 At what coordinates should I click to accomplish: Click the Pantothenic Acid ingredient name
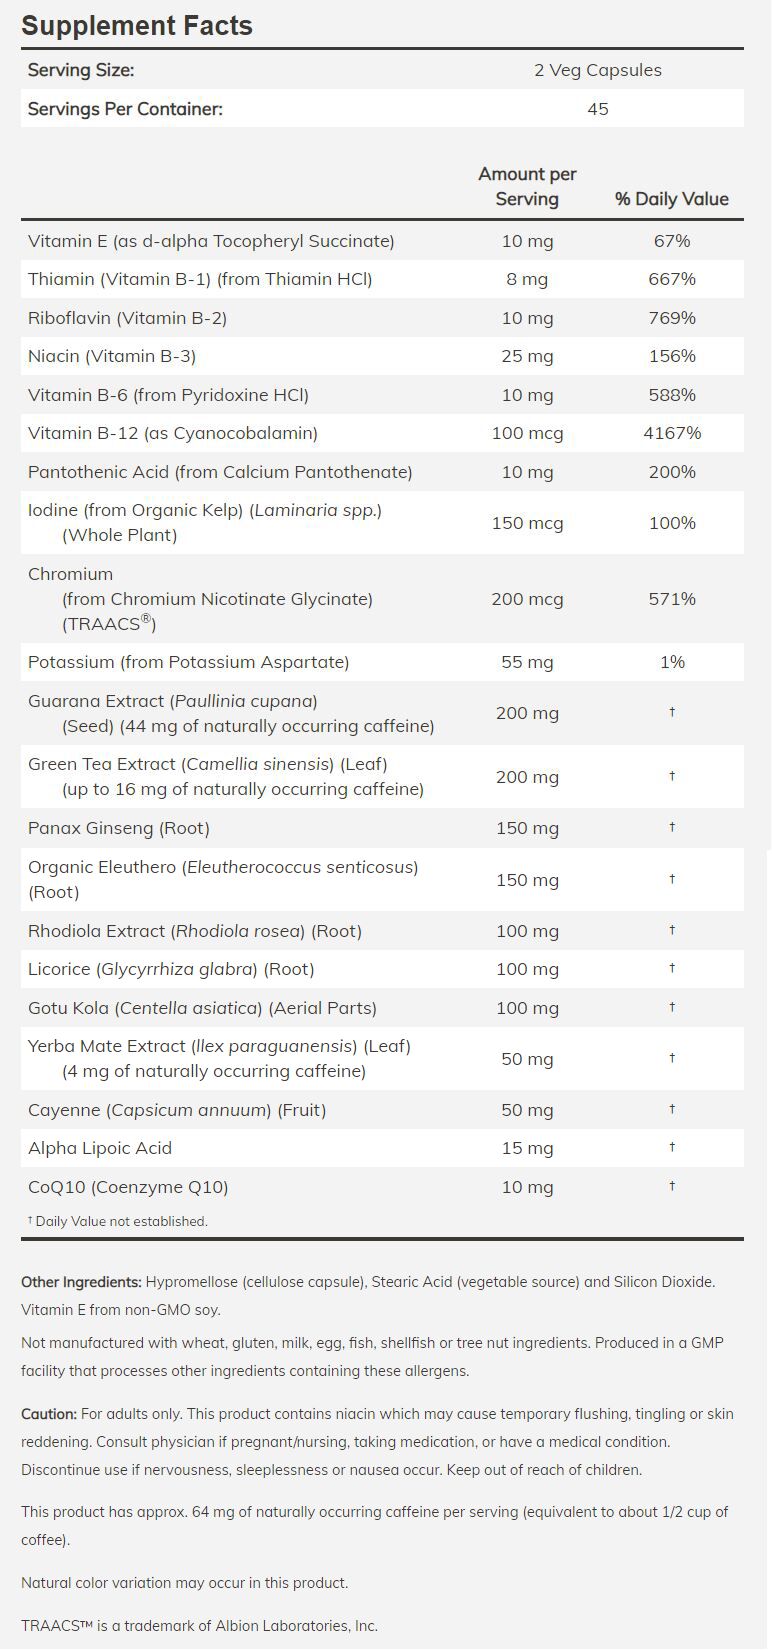tap(220, 472)
